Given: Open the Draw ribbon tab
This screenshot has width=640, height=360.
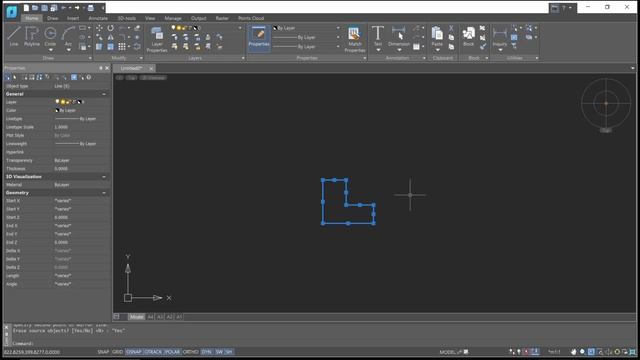Looking at the screenshot, I should 52,18.
